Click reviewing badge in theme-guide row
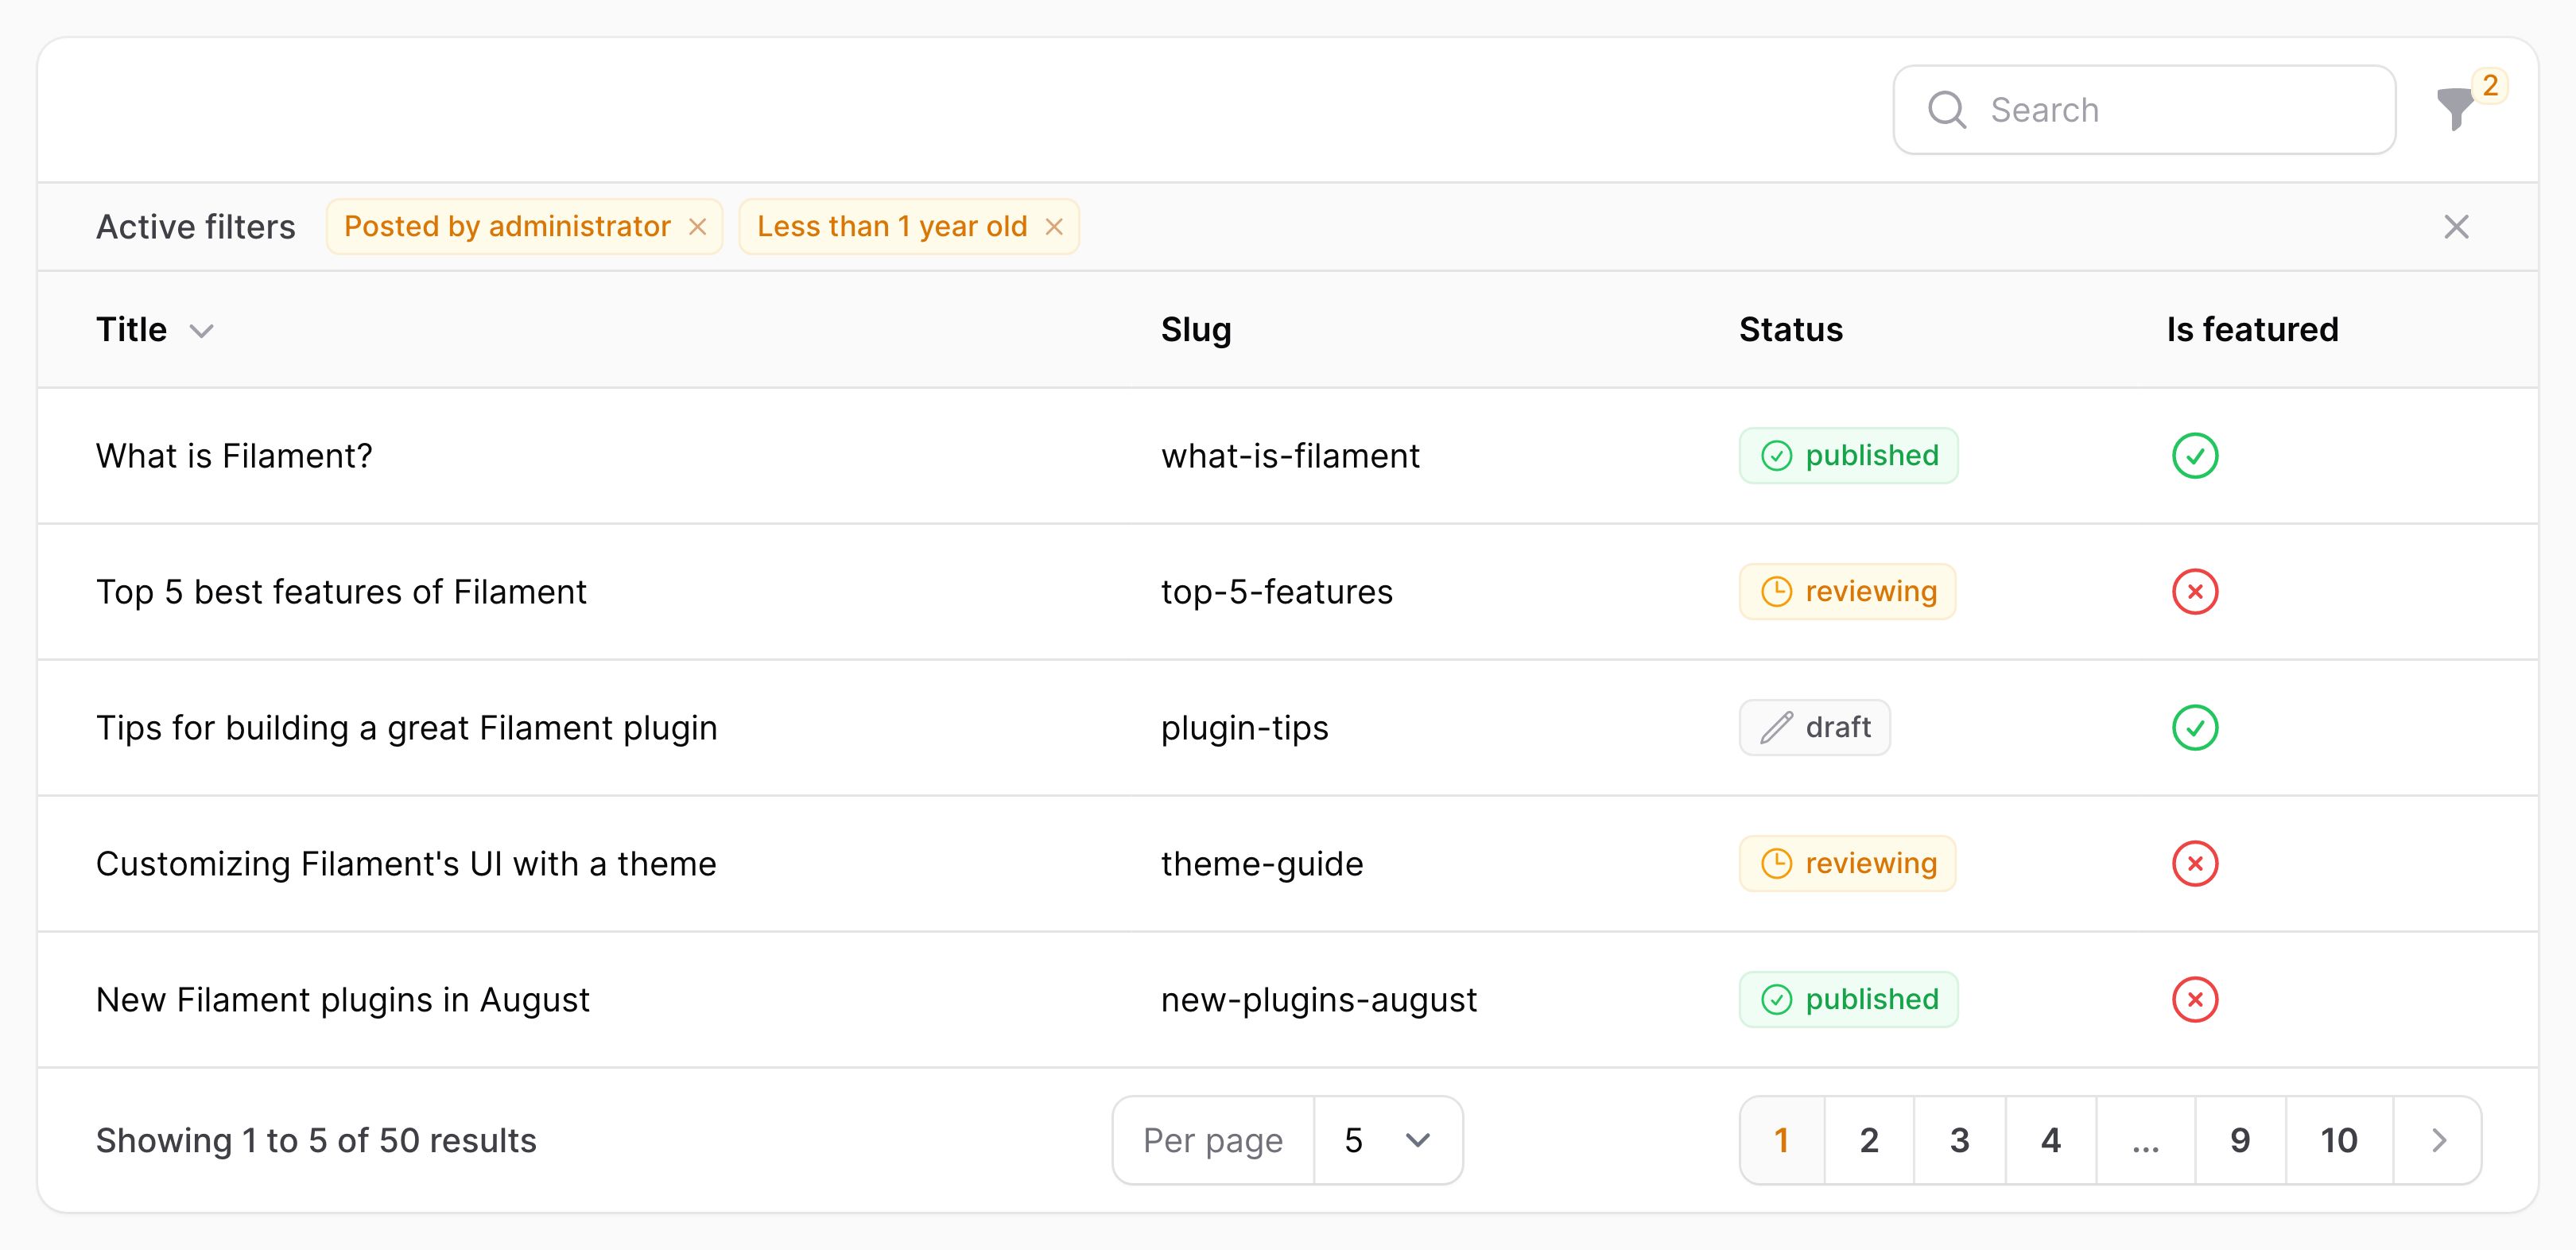This screenshot has width=2576, height=1250. coord(1847,864)
